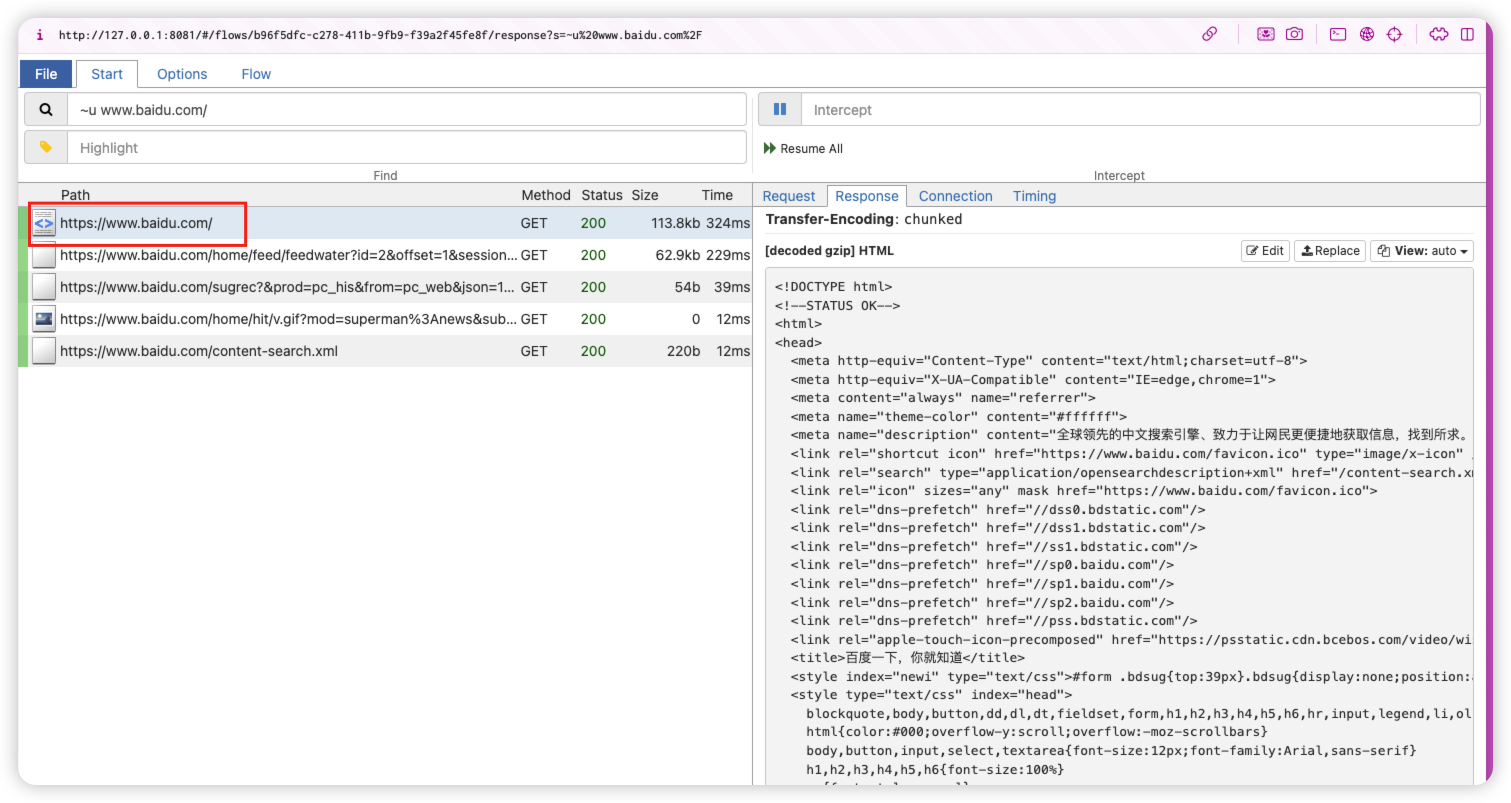The height and width of the screenshot is (803, 1511).
Task: Open the terminal console icon
Action: pyautogui.click(x=1338, y=34)
